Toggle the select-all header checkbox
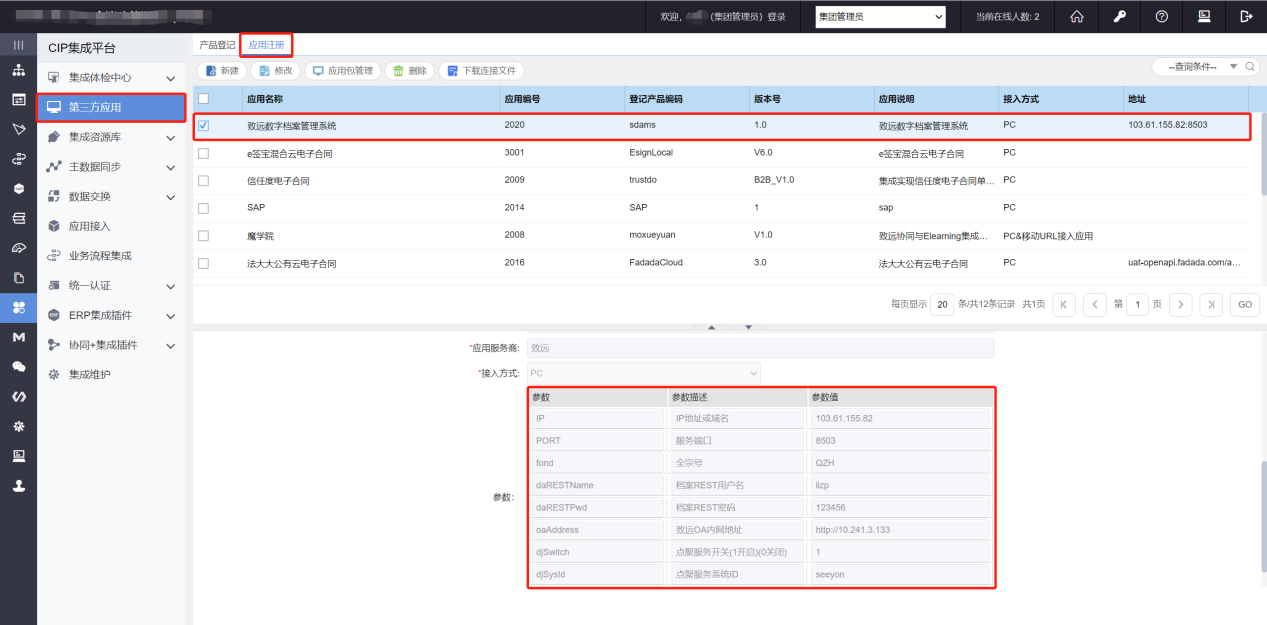The image size is (1267, 625). point(204,99)
